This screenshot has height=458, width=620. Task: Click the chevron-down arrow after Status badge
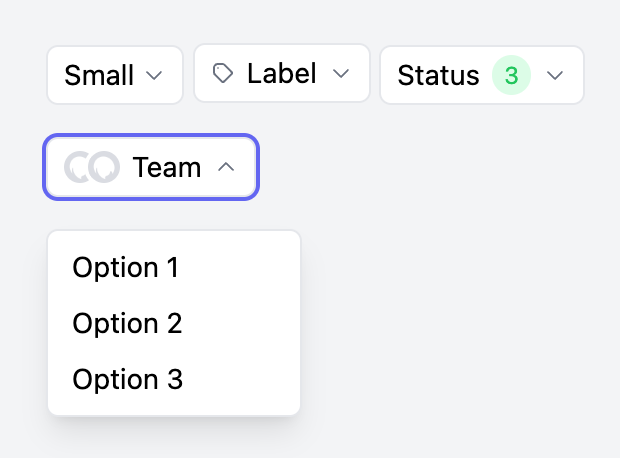(x=555, y=75)
